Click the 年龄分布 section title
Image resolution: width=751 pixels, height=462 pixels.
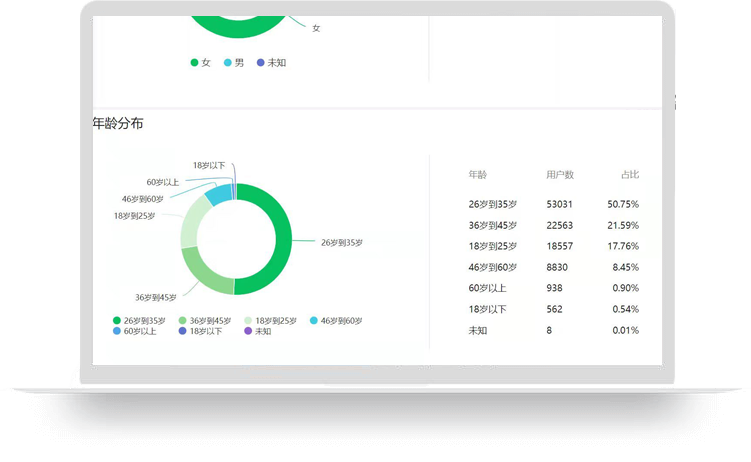117,124
